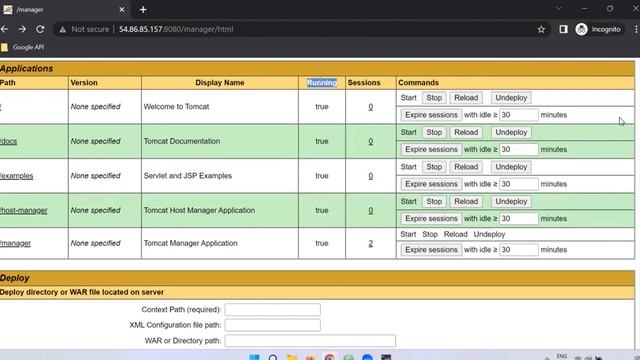Open the 2 sessions link for Tomcat Manager
The height and width of the screenshot is (360, 640).
371,243
